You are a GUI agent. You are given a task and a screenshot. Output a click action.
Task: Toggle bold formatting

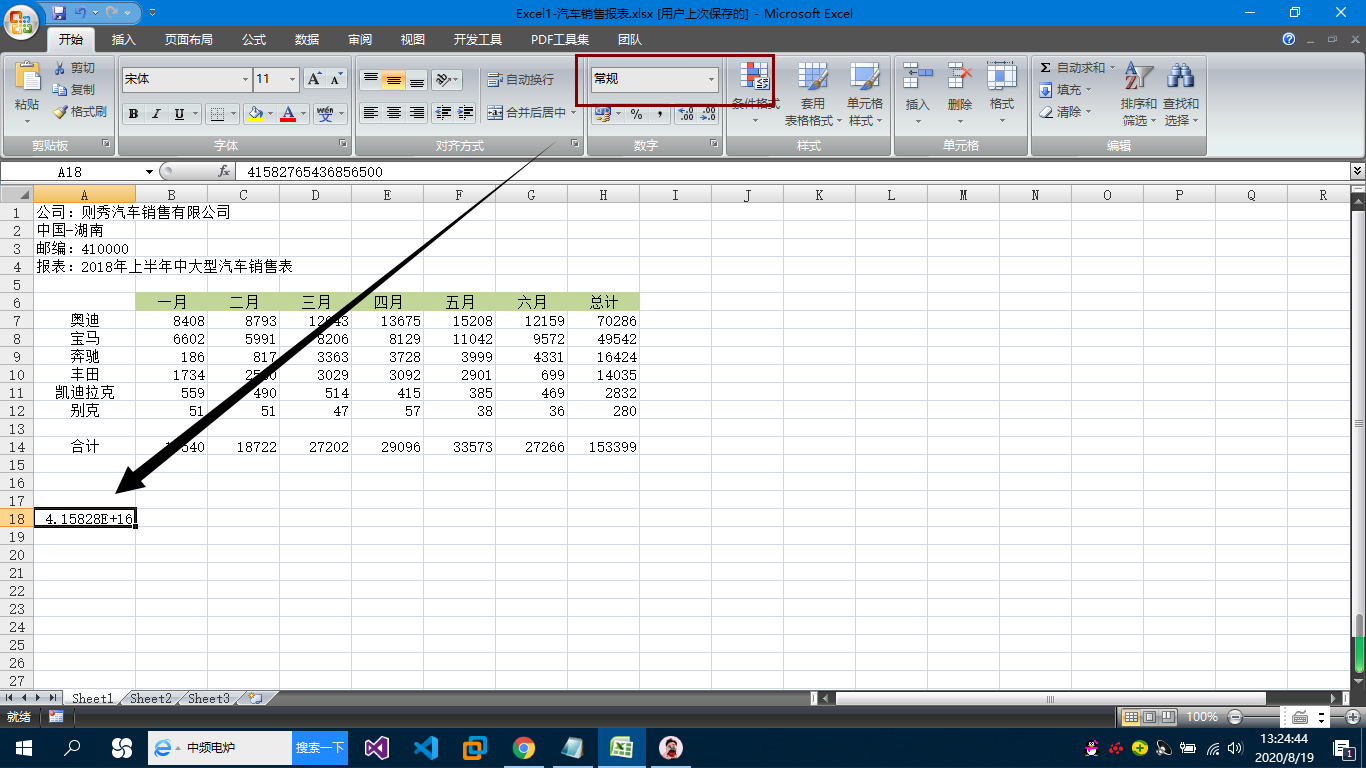tap(133, 114)
